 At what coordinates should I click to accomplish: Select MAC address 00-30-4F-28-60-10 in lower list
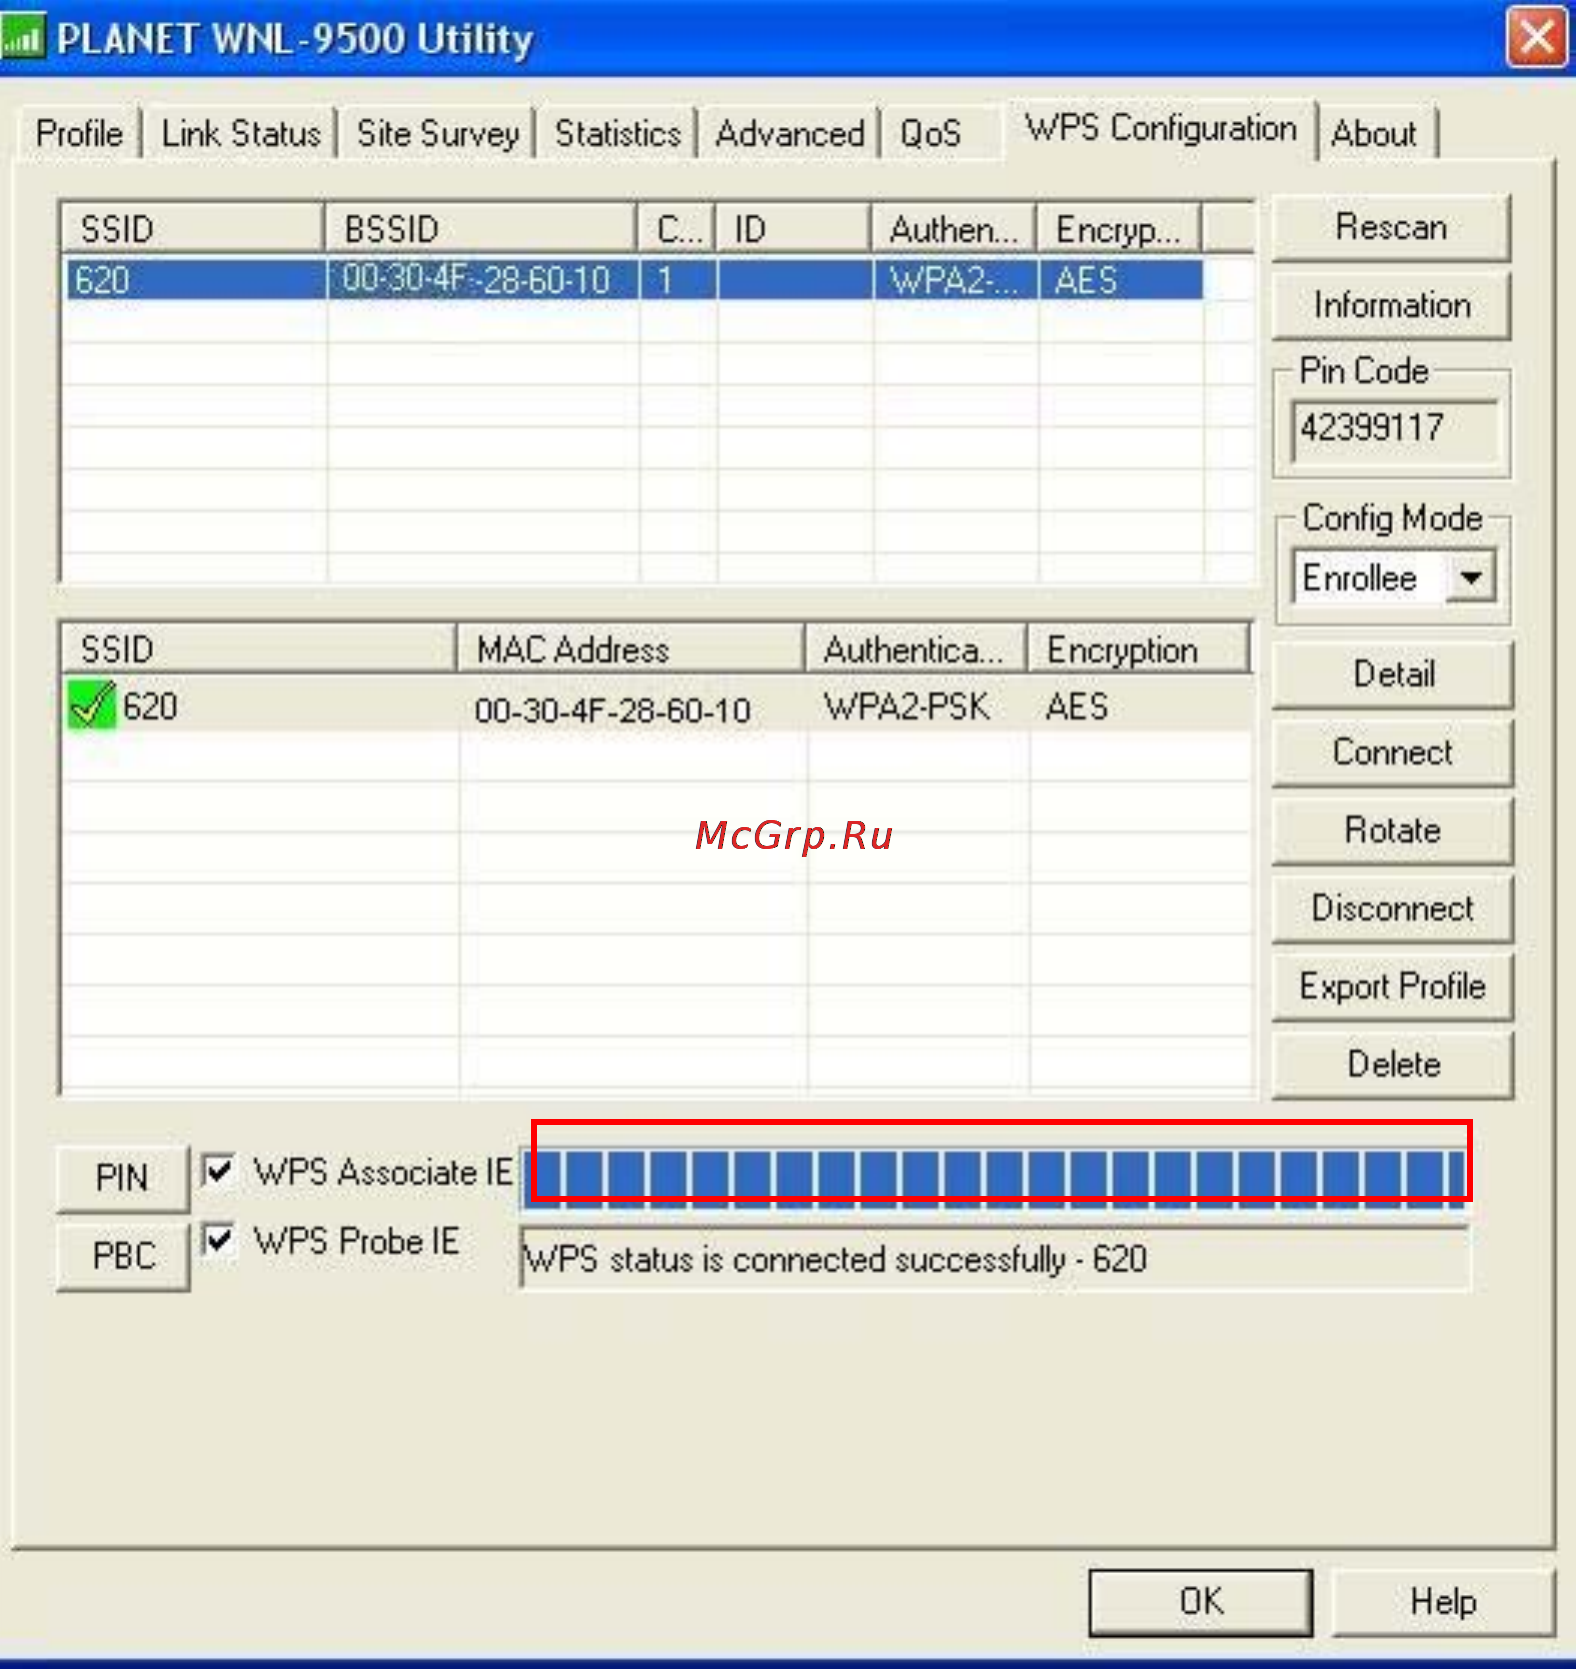(612, 710)
